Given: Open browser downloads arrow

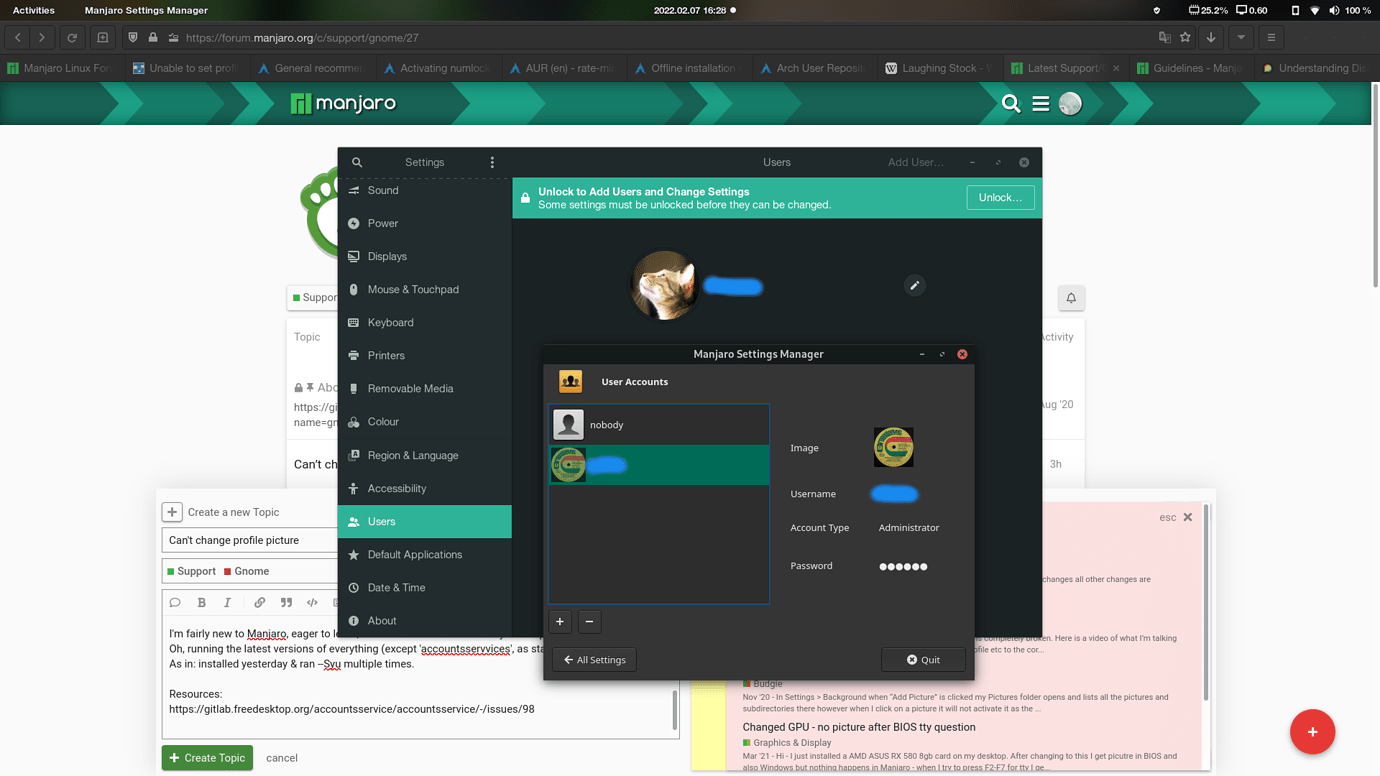Looking at the screenshot, I should tap(1211, 38).
